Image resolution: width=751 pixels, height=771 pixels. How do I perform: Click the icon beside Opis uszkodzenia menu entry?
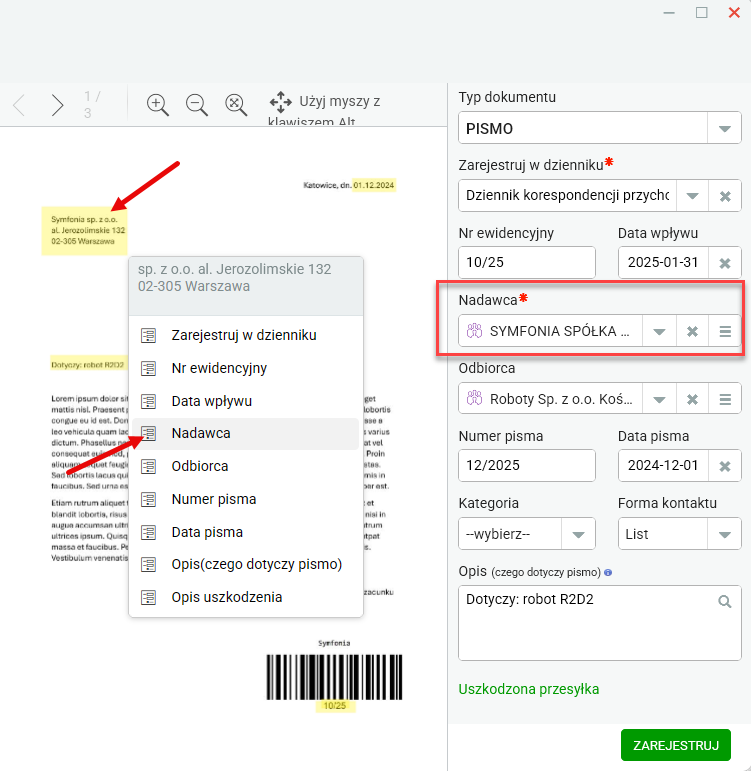tap(149, 597)
